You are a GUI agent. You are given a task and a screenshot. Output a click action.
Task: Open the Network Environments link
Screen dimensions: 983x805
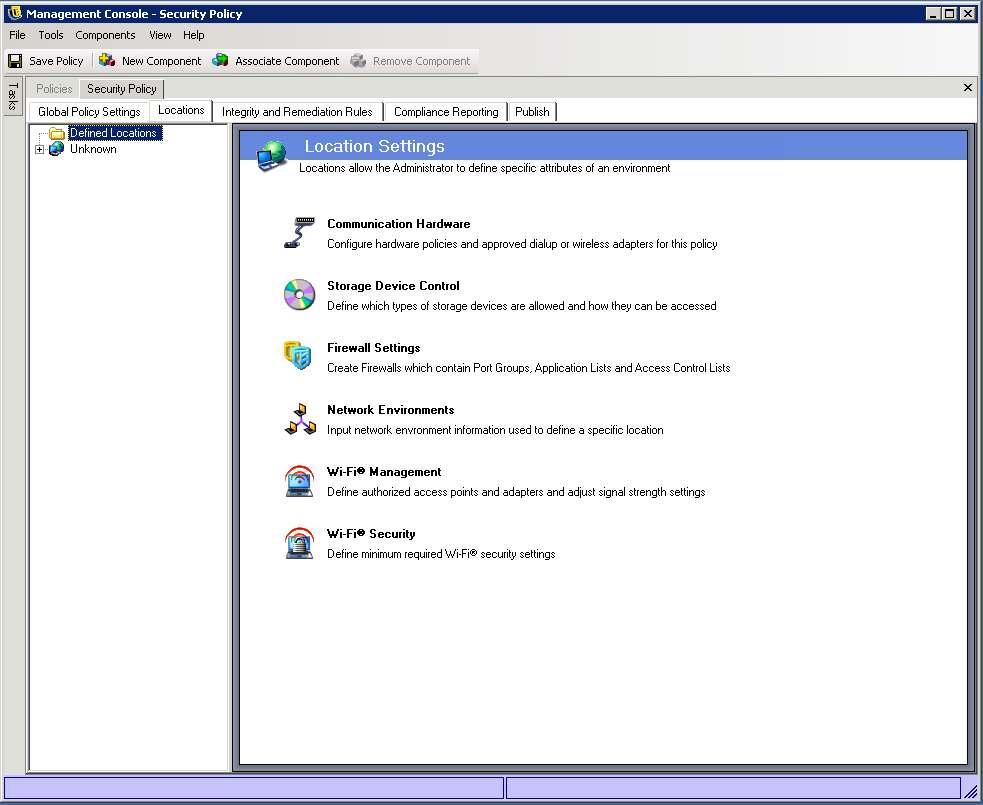(391, 410)
